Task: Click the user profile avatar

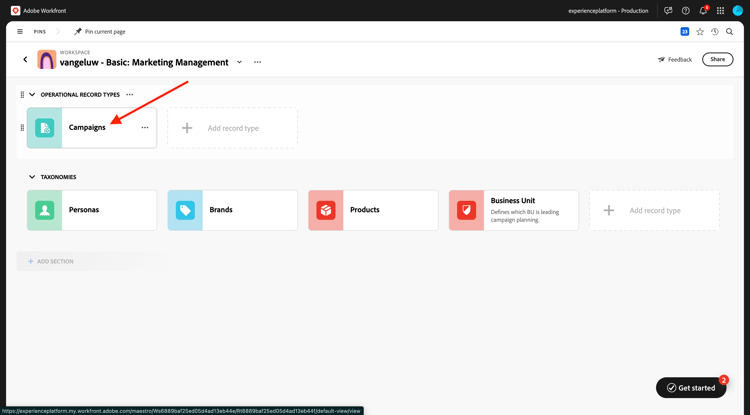Action: click(738, 11)
